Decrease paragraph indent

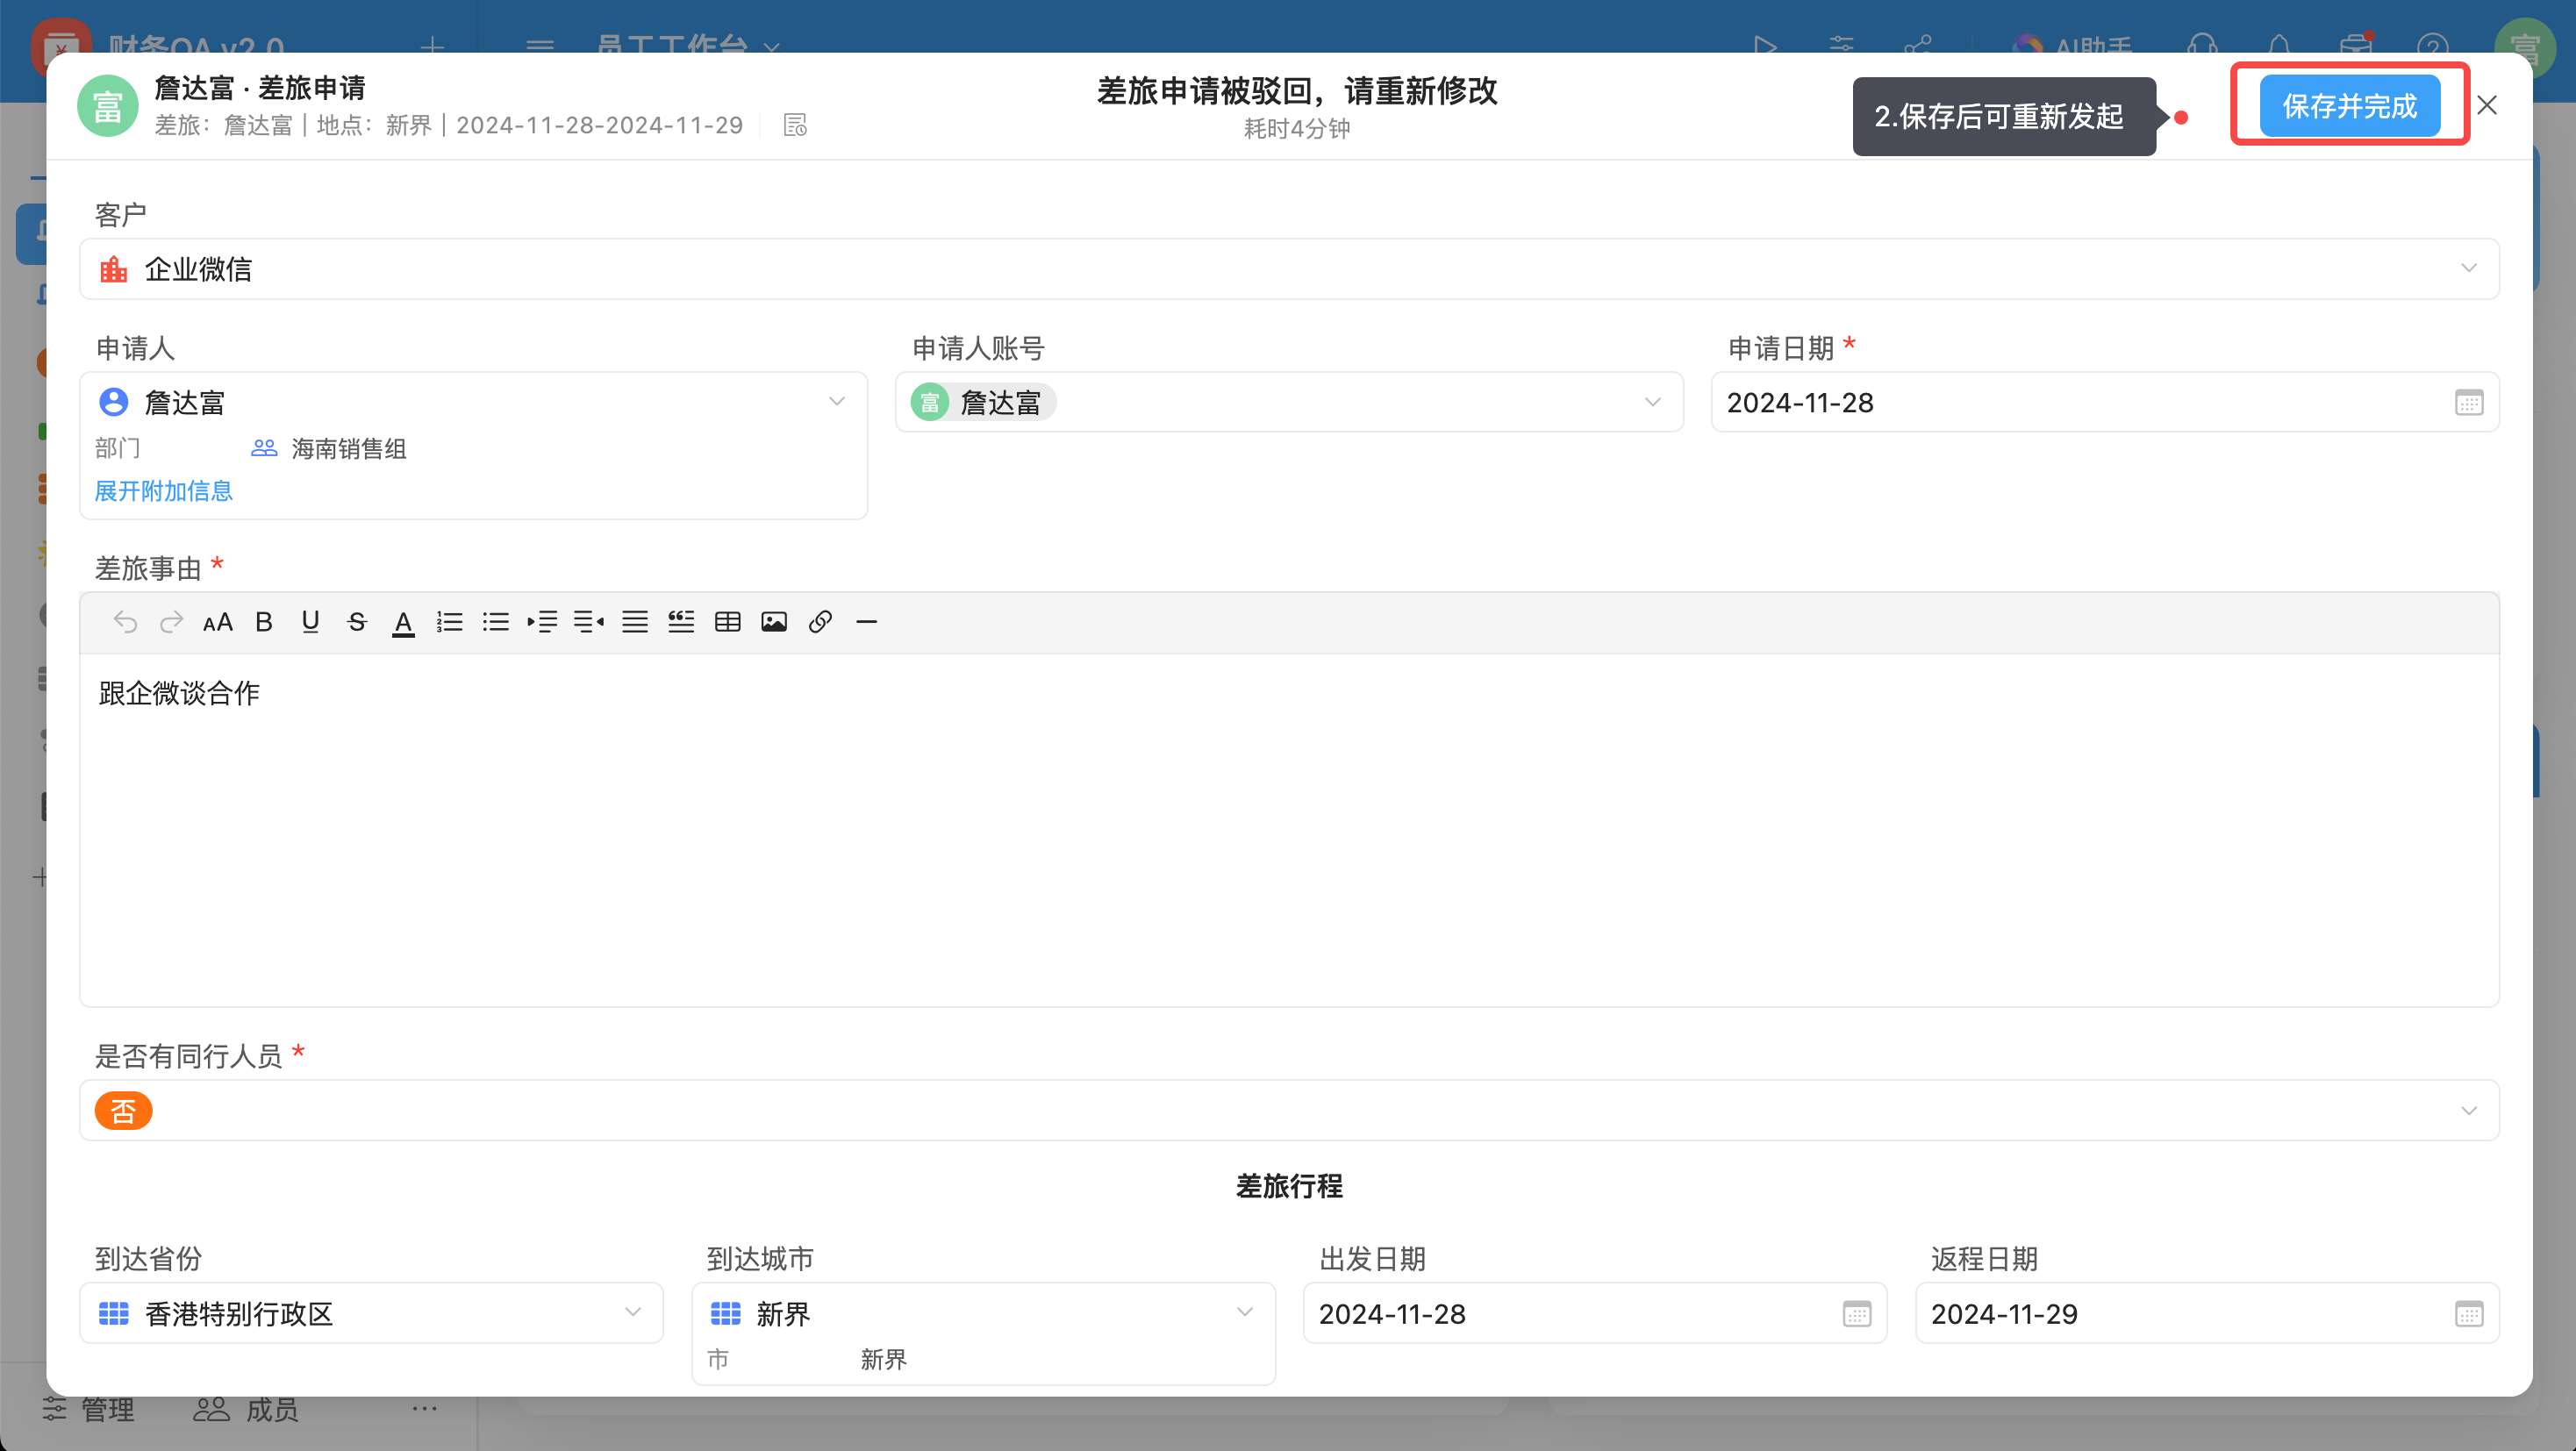point(588,622)
